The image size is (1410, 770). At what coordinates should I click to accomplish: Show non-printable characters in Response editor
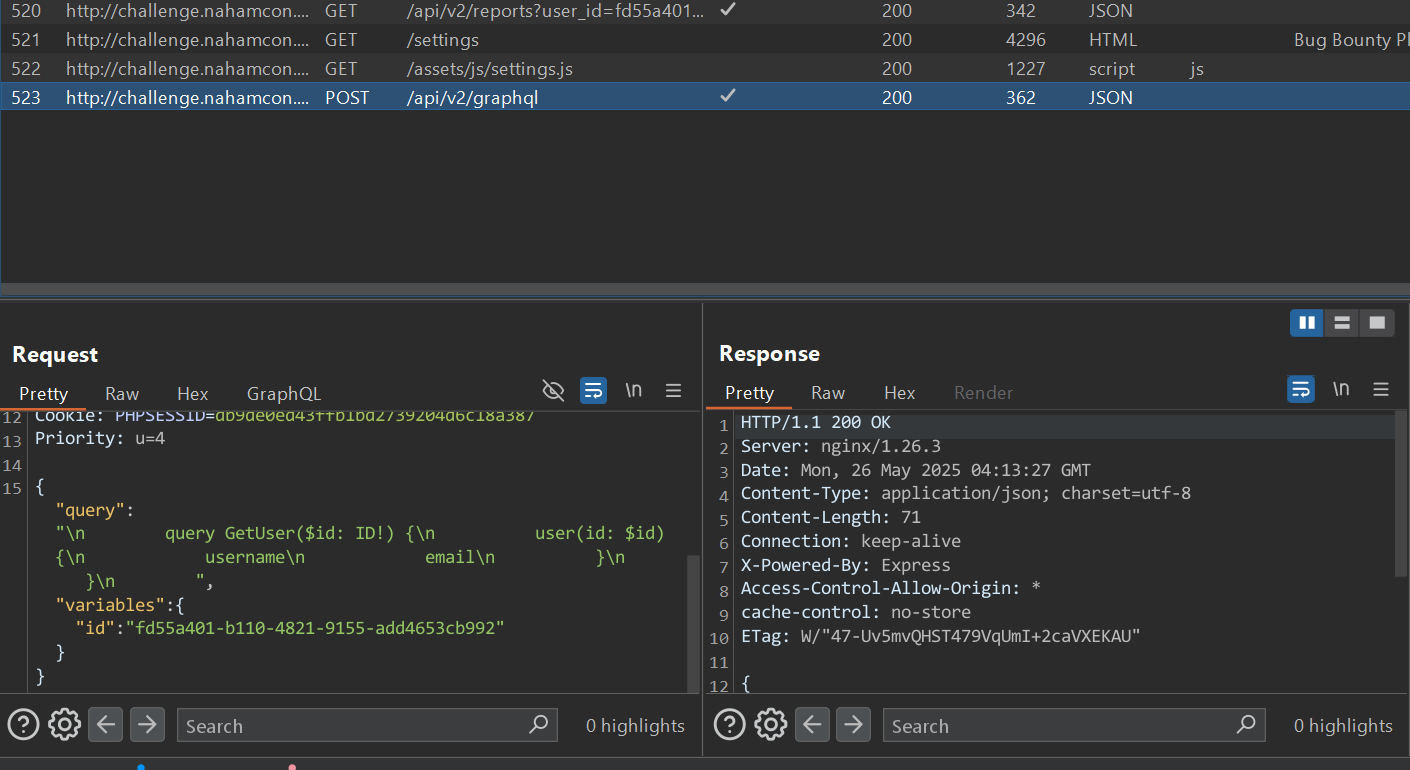point(1341,389)
